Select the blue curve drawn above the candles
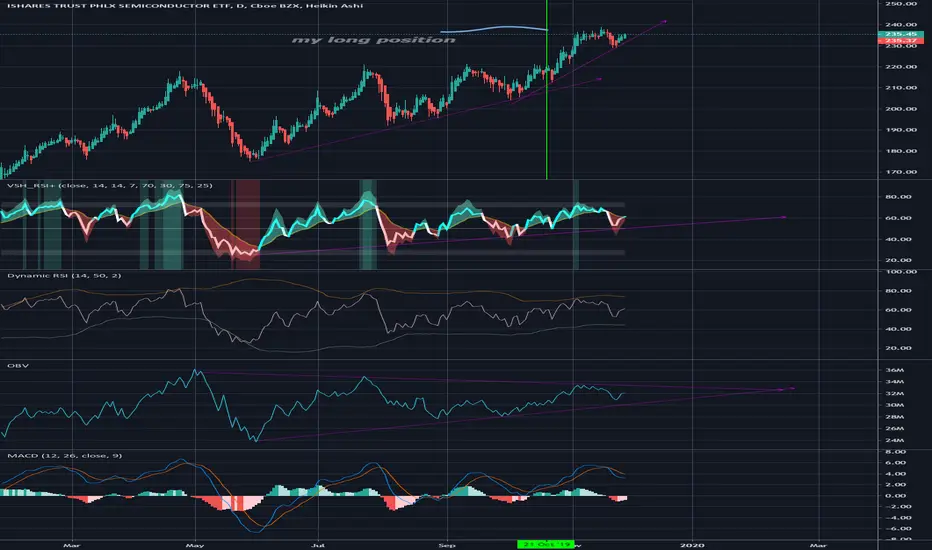Image resolution: width=932 pixels, height=550 pixels. click(x=493, y=29)
